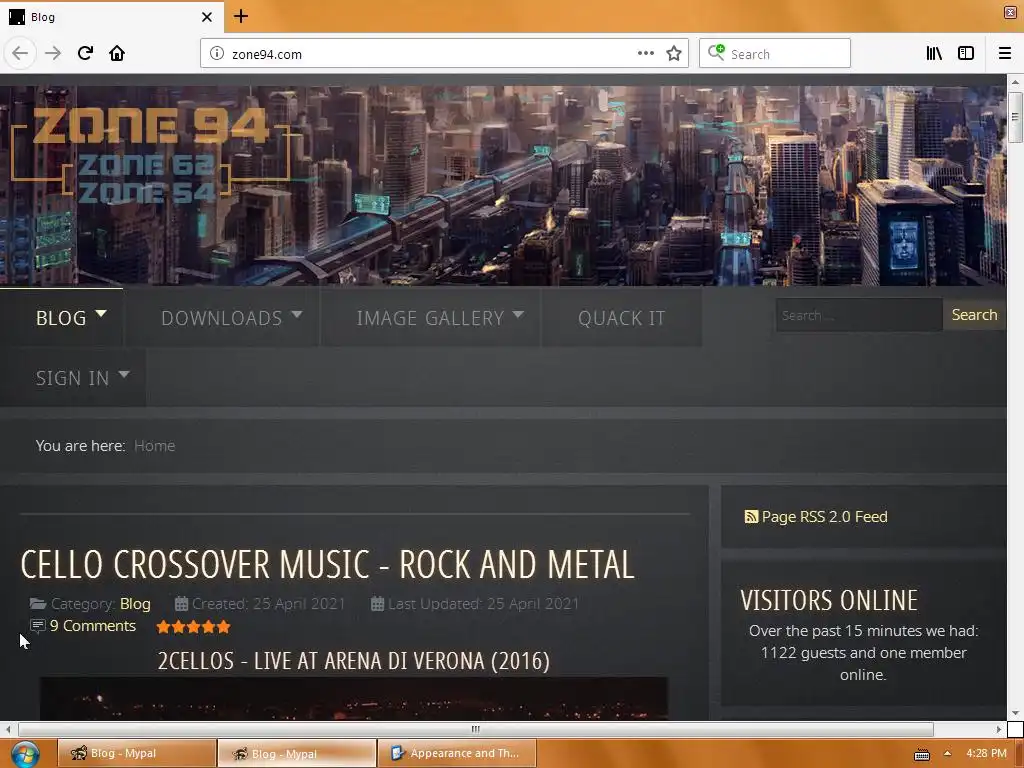This screenshot has height=768, width=1024.
Task: Go to the browser home page
Action: (117, 53)
